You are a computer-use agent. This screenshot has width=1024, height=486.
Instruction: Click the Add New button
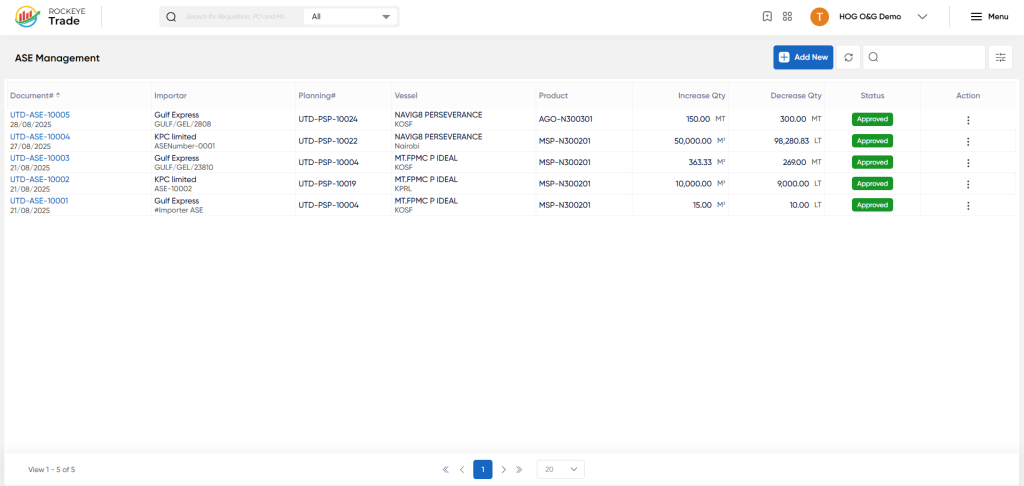[x=803, y=57]
